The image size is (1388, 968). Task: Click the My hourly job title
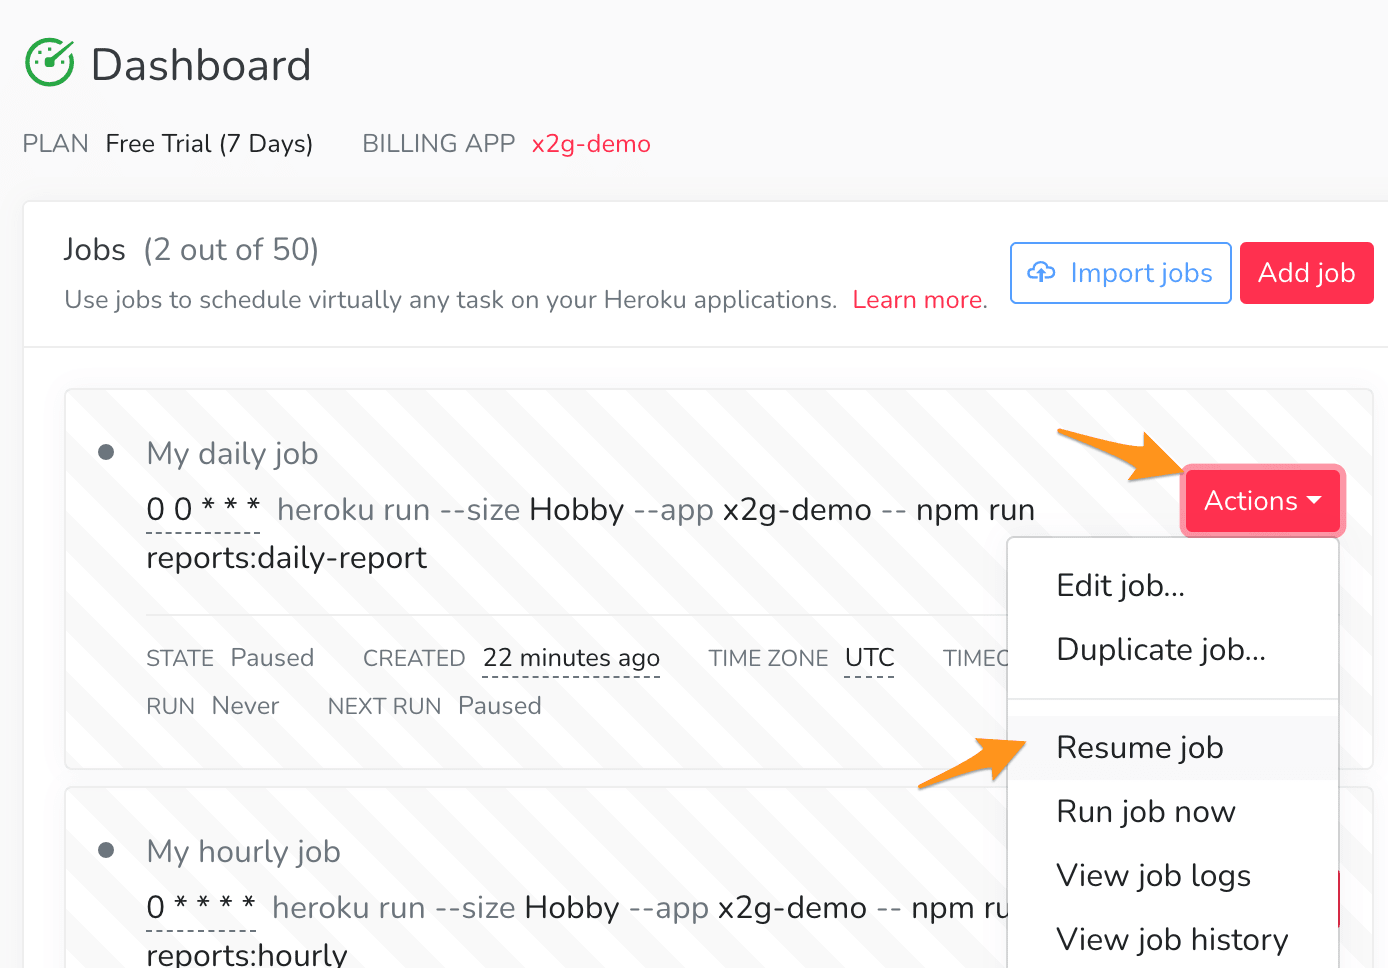243,851
